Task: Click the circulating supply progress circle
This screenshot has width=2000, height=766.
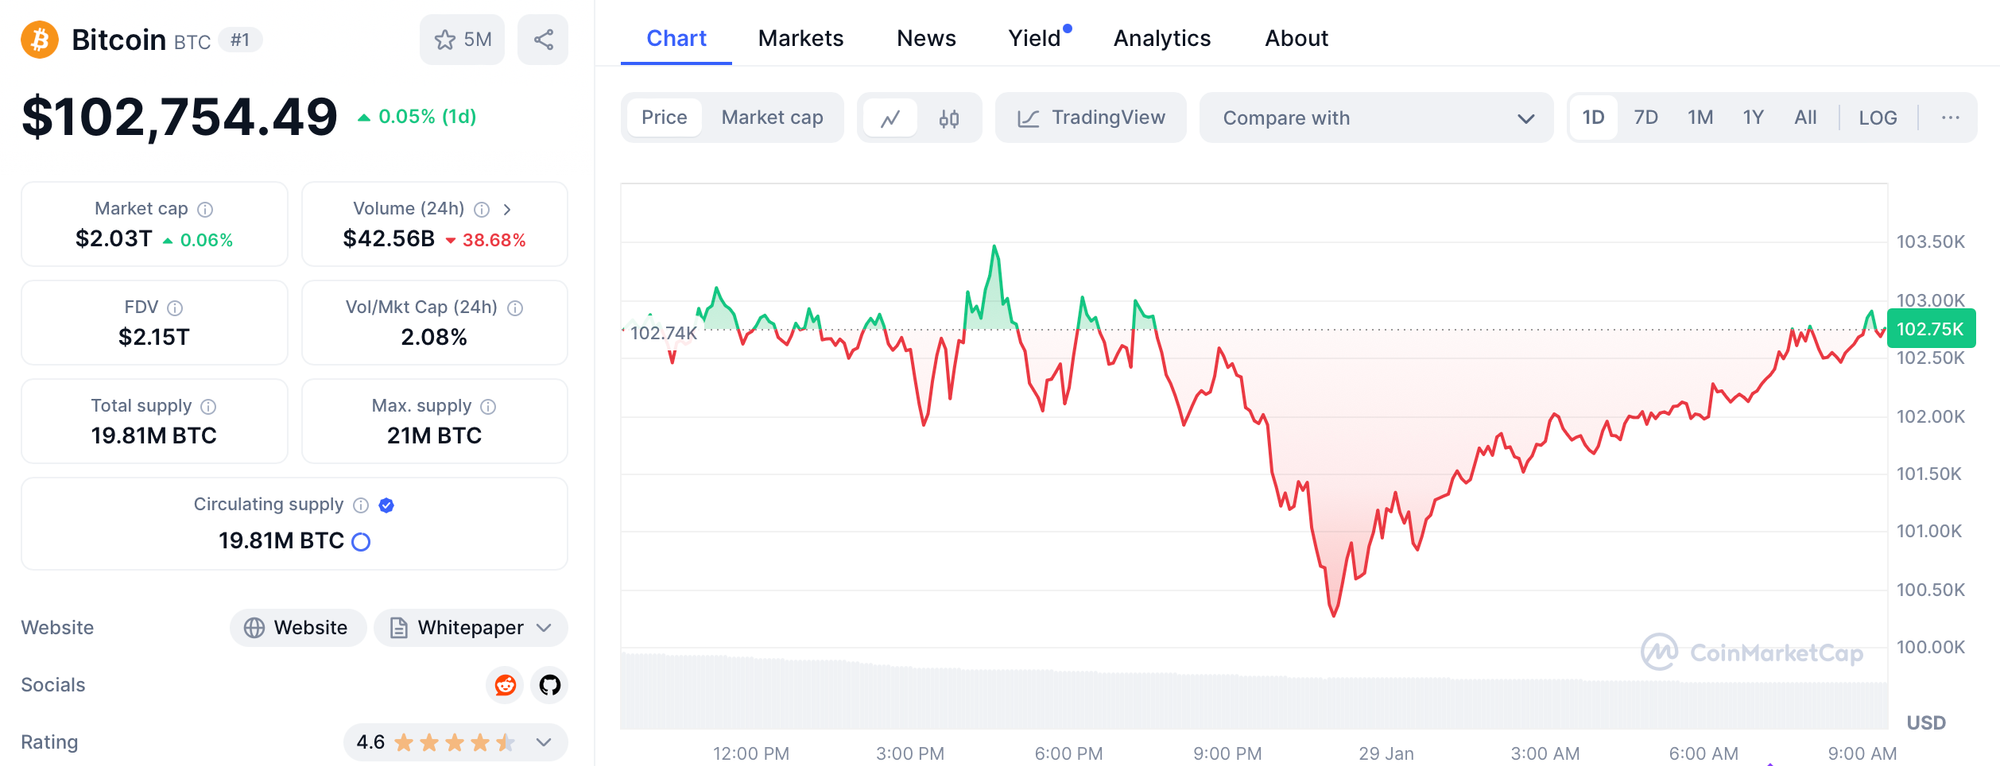Action: point(362,542)
